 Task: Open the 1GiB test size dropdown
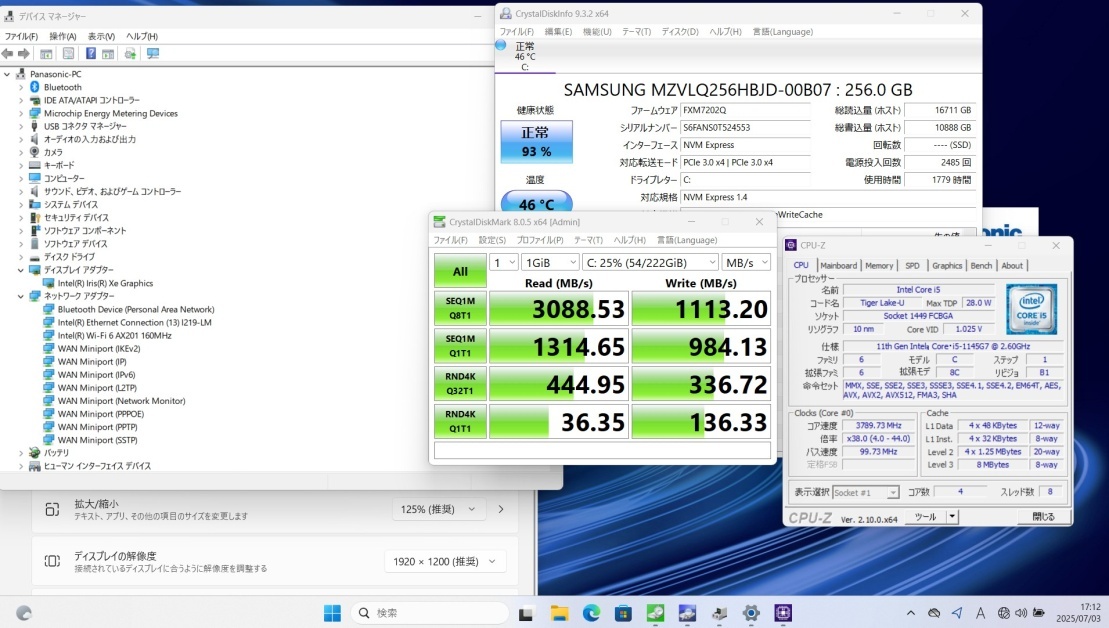coord(550,262)
